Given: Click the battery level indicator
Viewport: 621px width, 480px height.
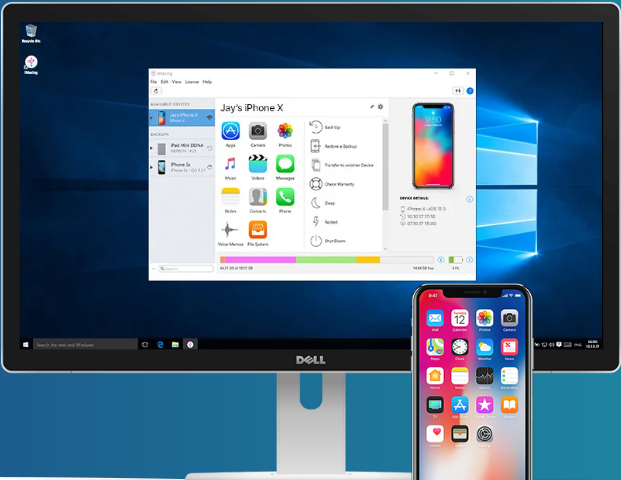Looking at the screenshot, I should (x=455, y=260).
